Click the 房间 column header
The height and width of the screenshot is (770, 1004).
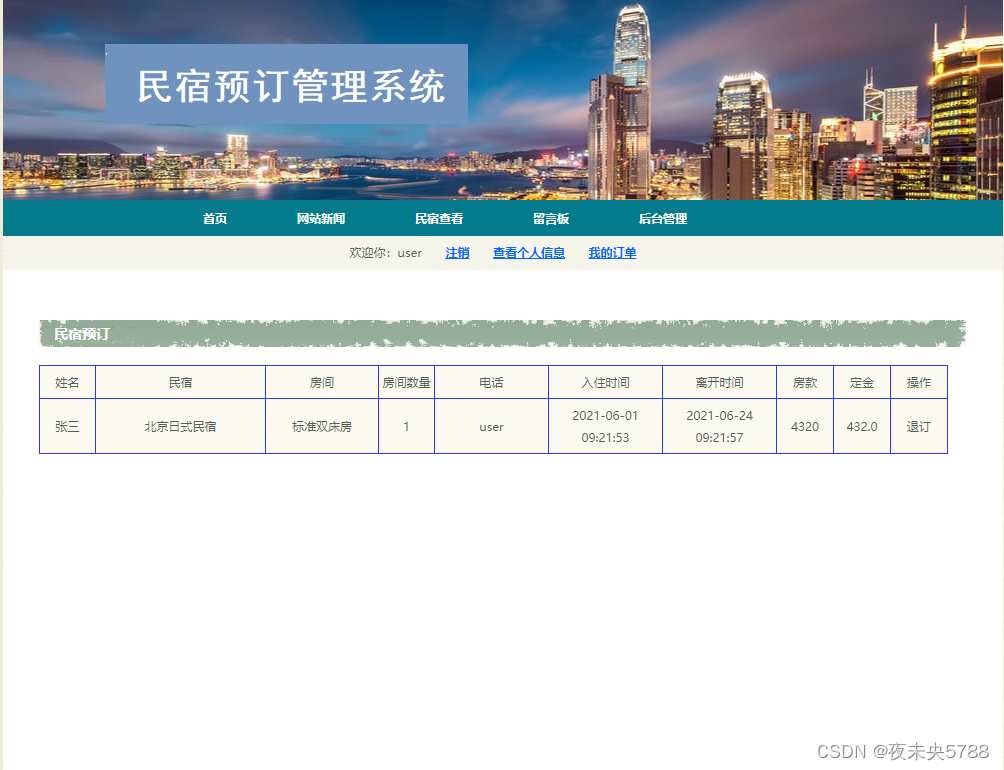(x=322, y=382)
